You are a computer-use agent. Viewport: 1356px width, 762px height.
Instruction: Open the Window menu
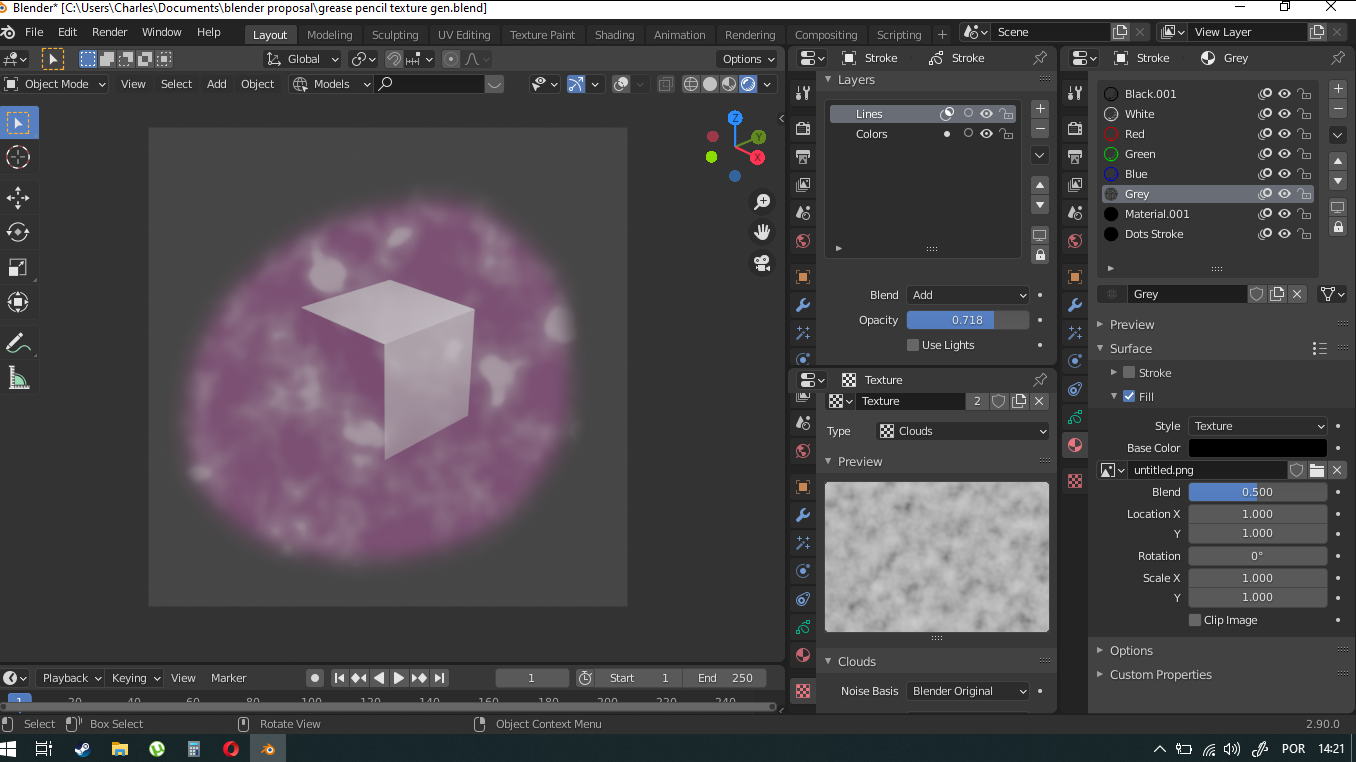click(162, 32)
